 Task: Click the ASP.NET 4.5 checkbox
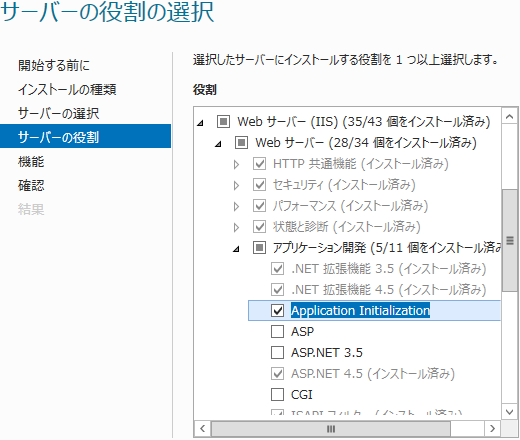coord(277,374)
